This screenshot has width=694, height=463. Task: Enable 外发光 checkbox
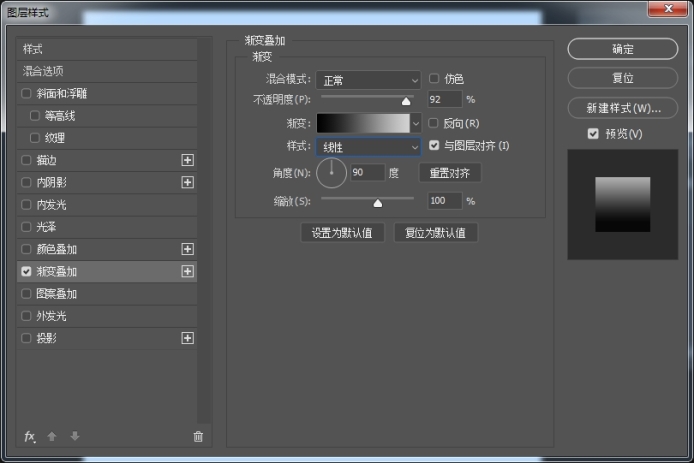pos(26,316)
